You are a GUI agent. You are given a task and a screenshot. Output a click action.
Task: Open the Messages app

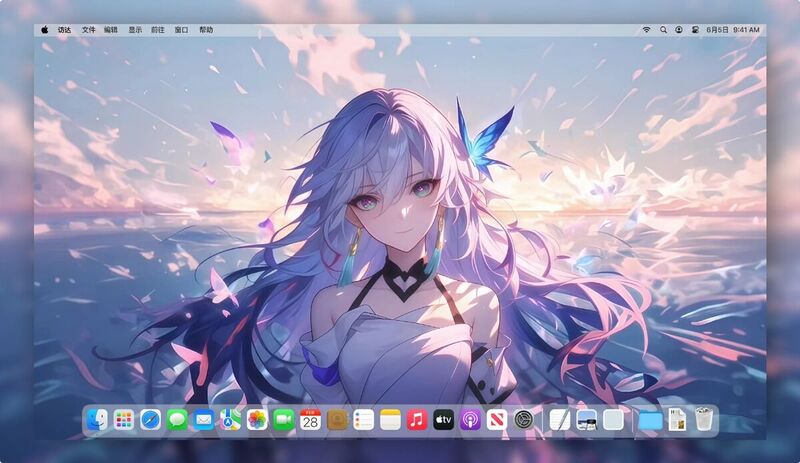coord(177,420)
